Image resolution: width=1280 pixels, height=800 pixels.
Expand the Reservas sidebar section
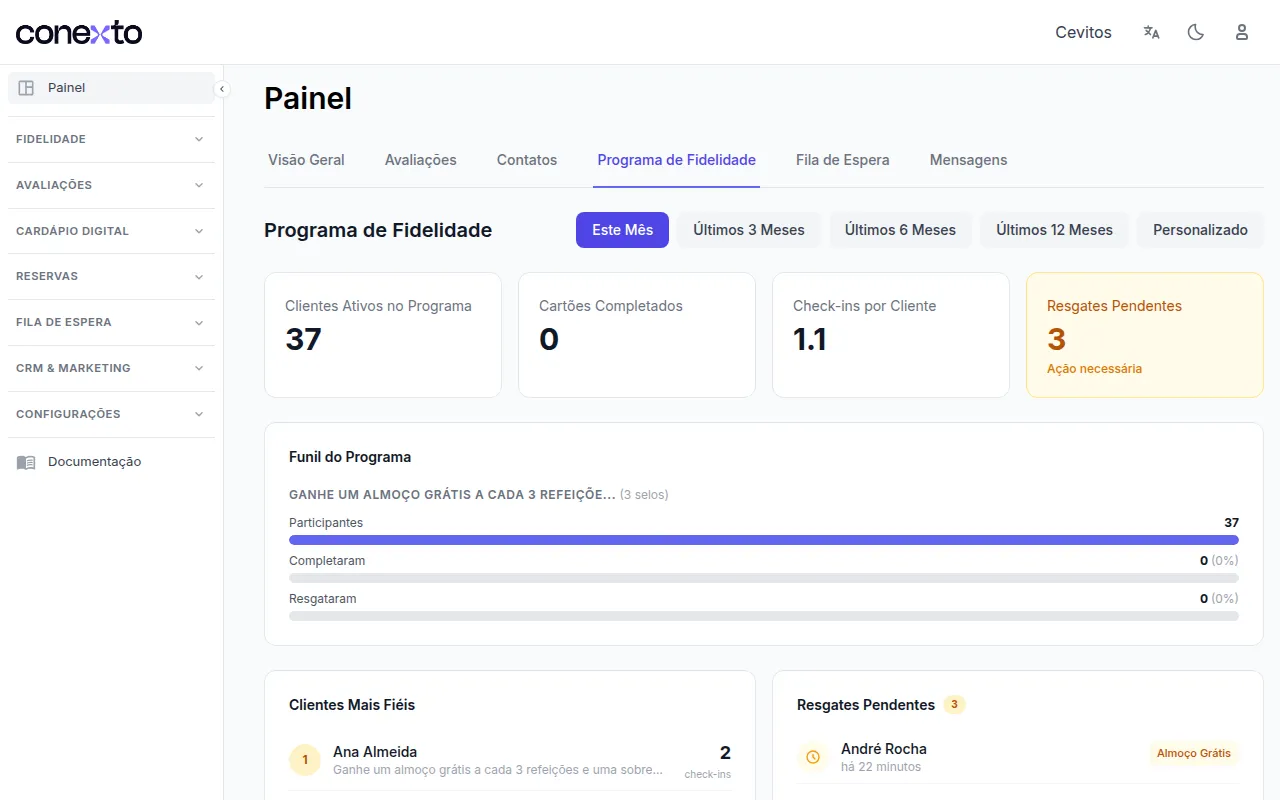tap(111, 276)
